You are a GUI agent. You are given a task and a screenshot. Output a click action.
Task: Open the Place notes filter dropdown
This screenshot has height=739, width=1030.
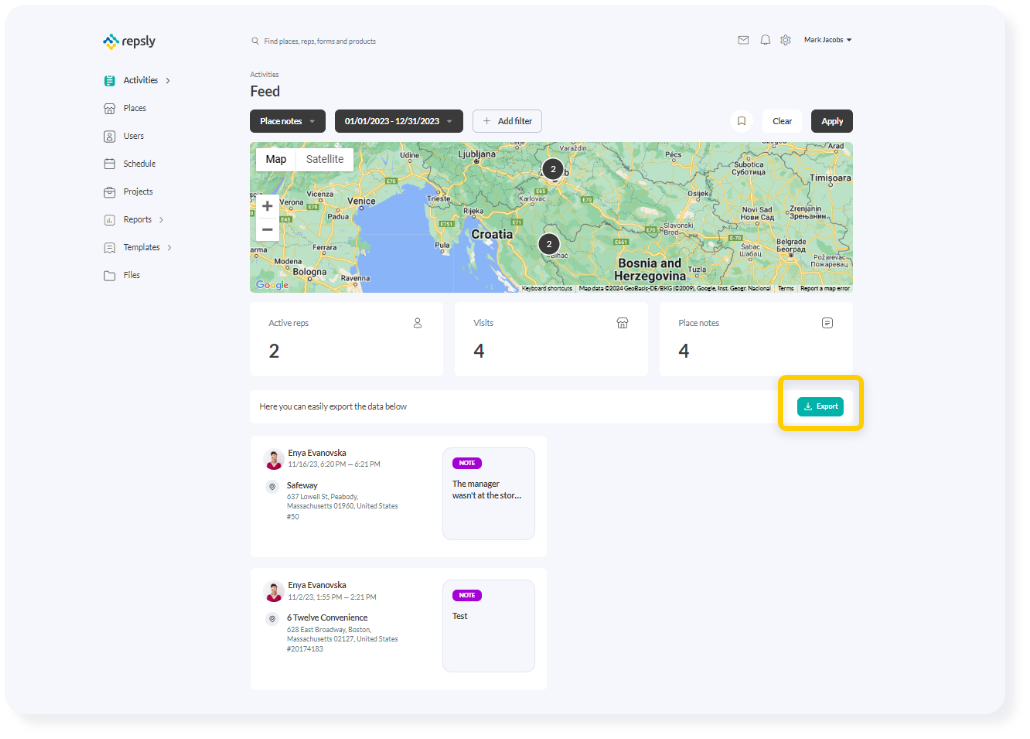pyautogui.click(x=288, y=121)
